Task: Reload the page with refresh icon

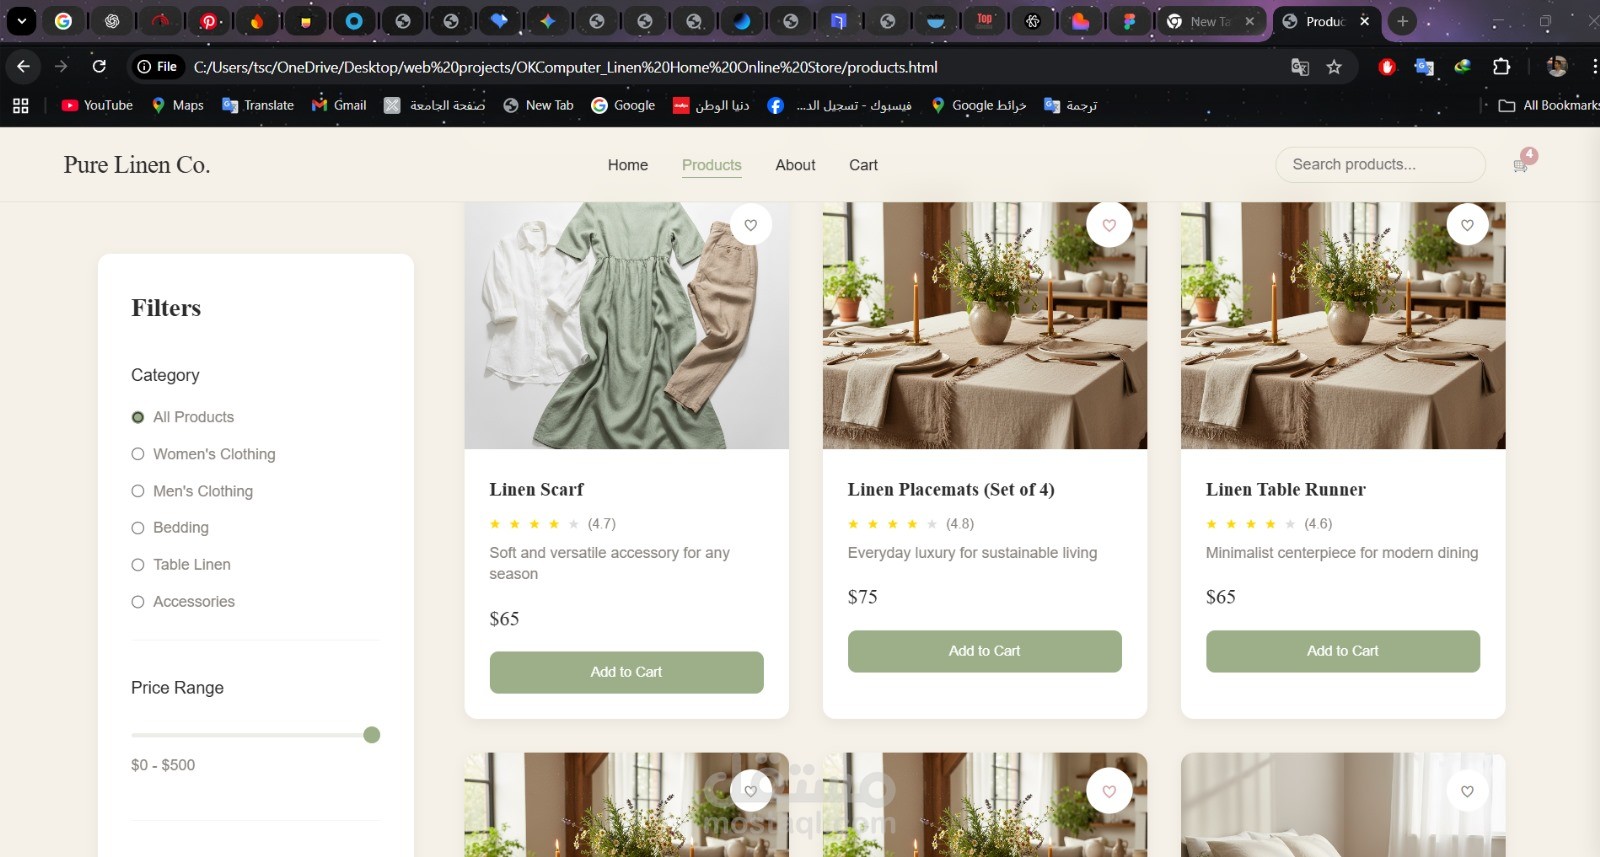Action: (99, 66)
